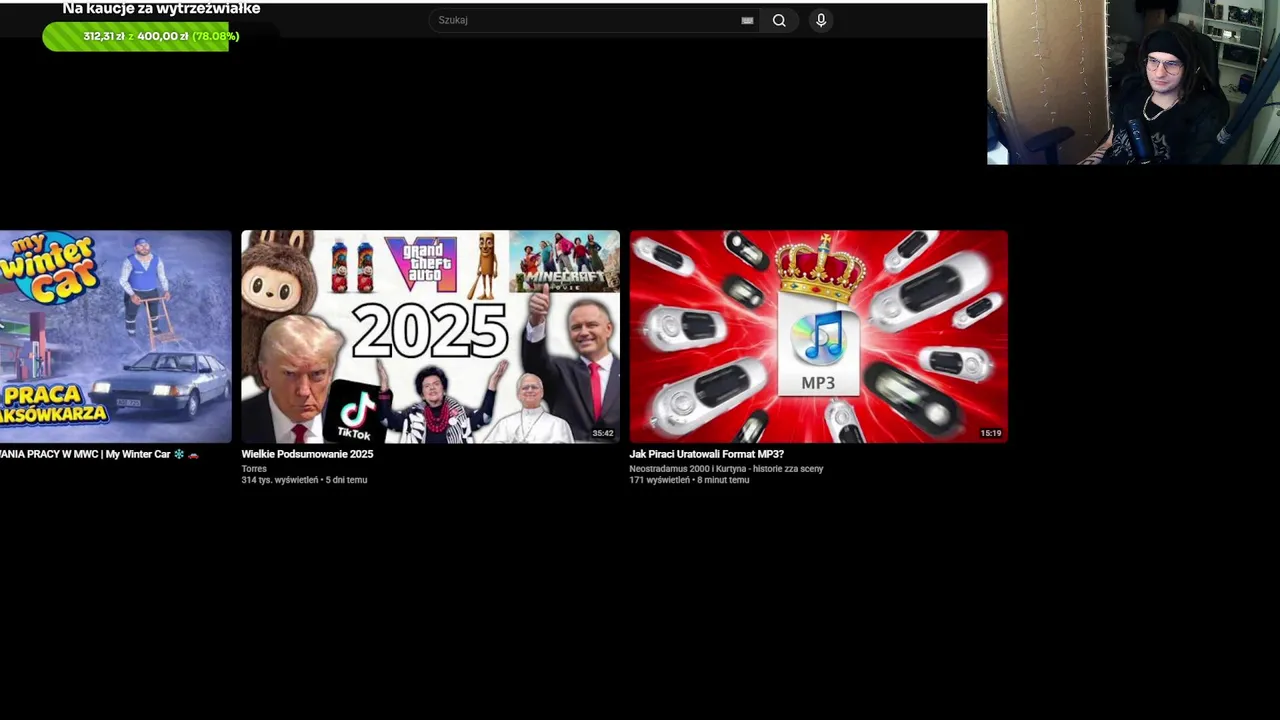Click the streamer webcam overlay
Viewport: 1280px width, 720px height.
click(1133, 82)
